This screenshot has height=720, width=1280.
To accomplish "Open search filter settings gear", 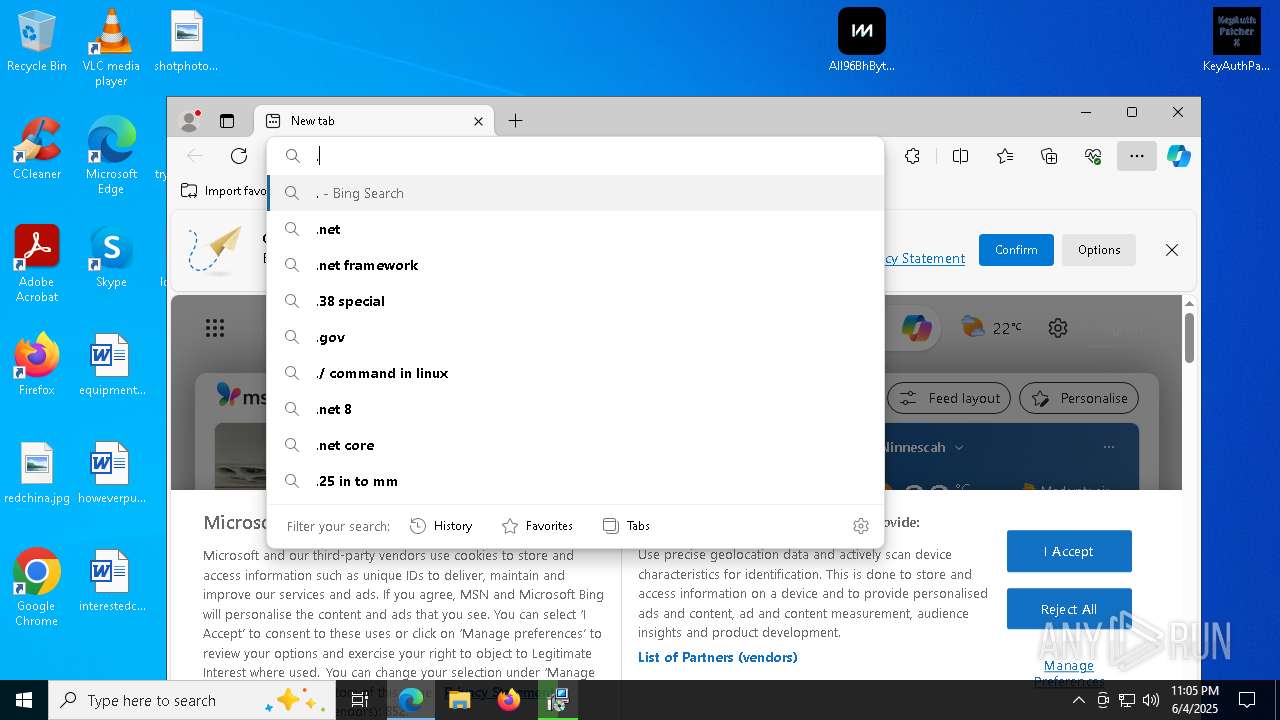I will point(860,526).
